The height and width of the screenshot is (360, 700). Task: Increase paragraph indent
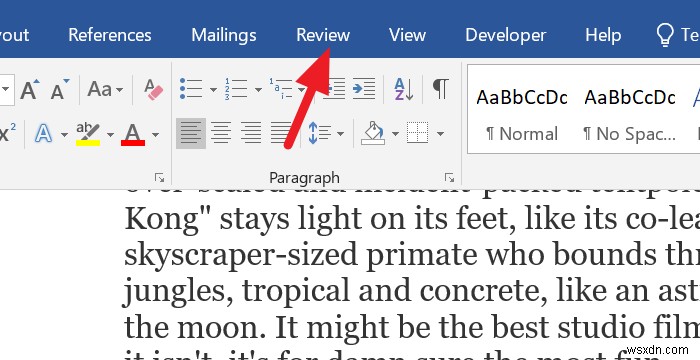[x=364, y=88]
